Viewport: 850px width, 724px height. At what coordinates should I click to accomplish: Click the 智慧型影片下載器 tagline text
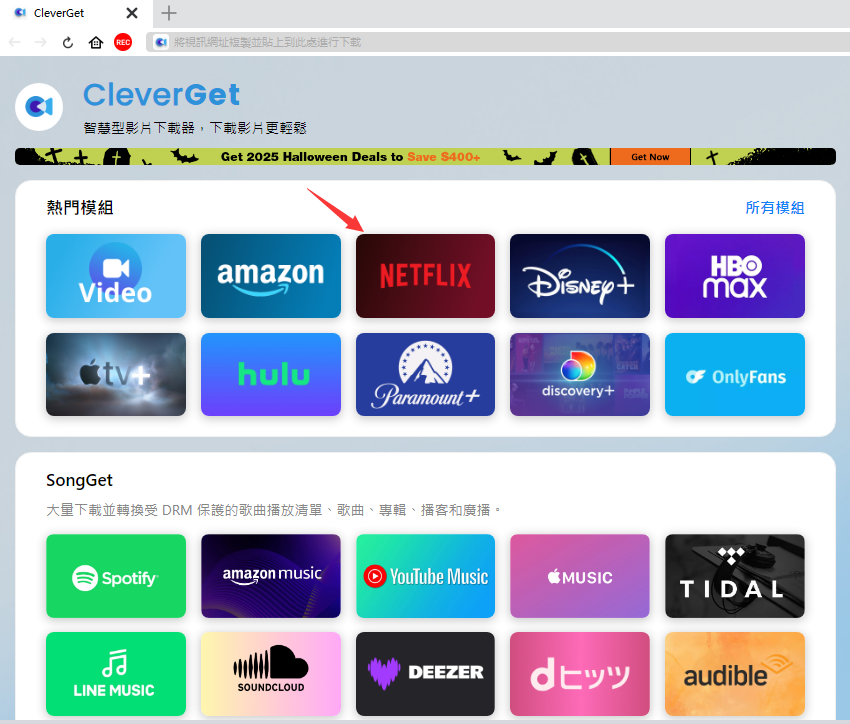click(x=195, y=128)
